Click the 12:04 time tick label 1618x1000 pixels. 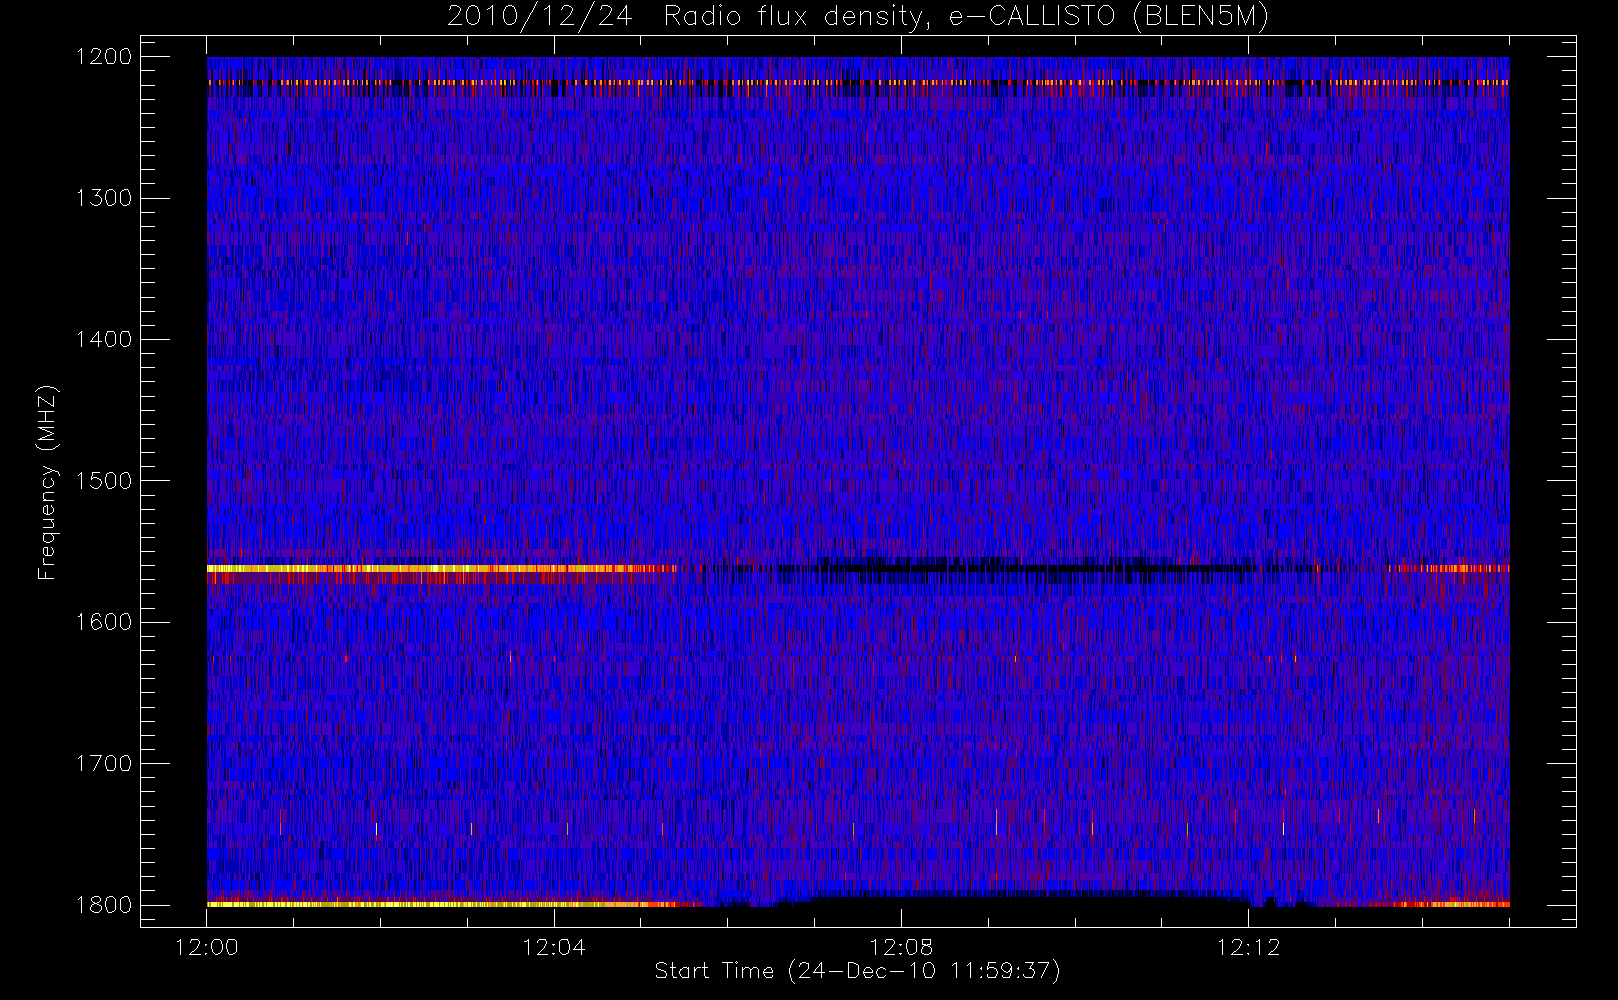(x=554, y=947)
